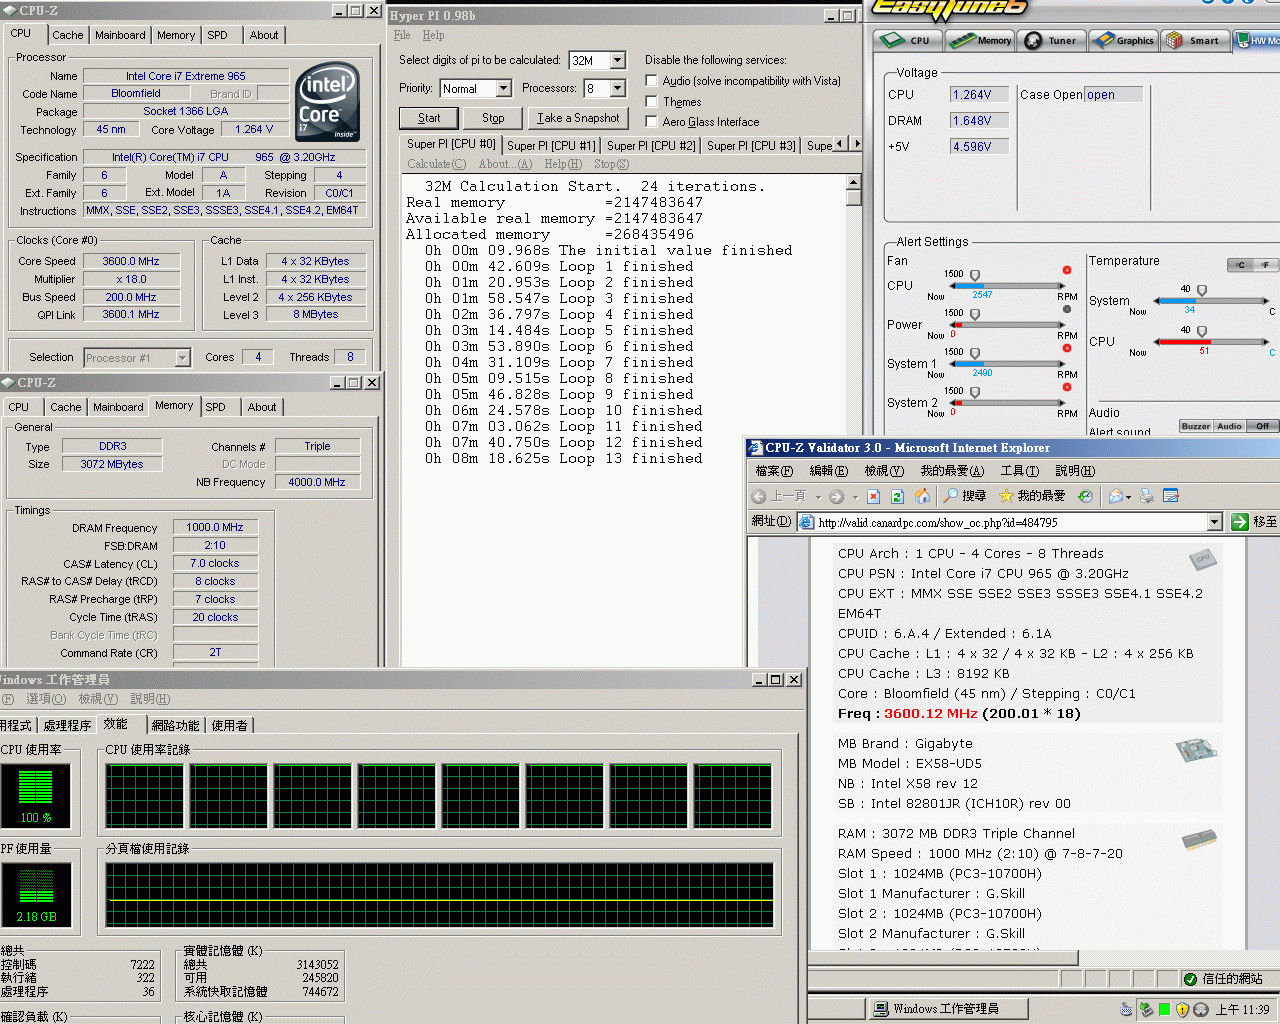Open SPD tab in lower CPU-Z window
This screenshot has height=1024, width=1280.
point(215,407)
